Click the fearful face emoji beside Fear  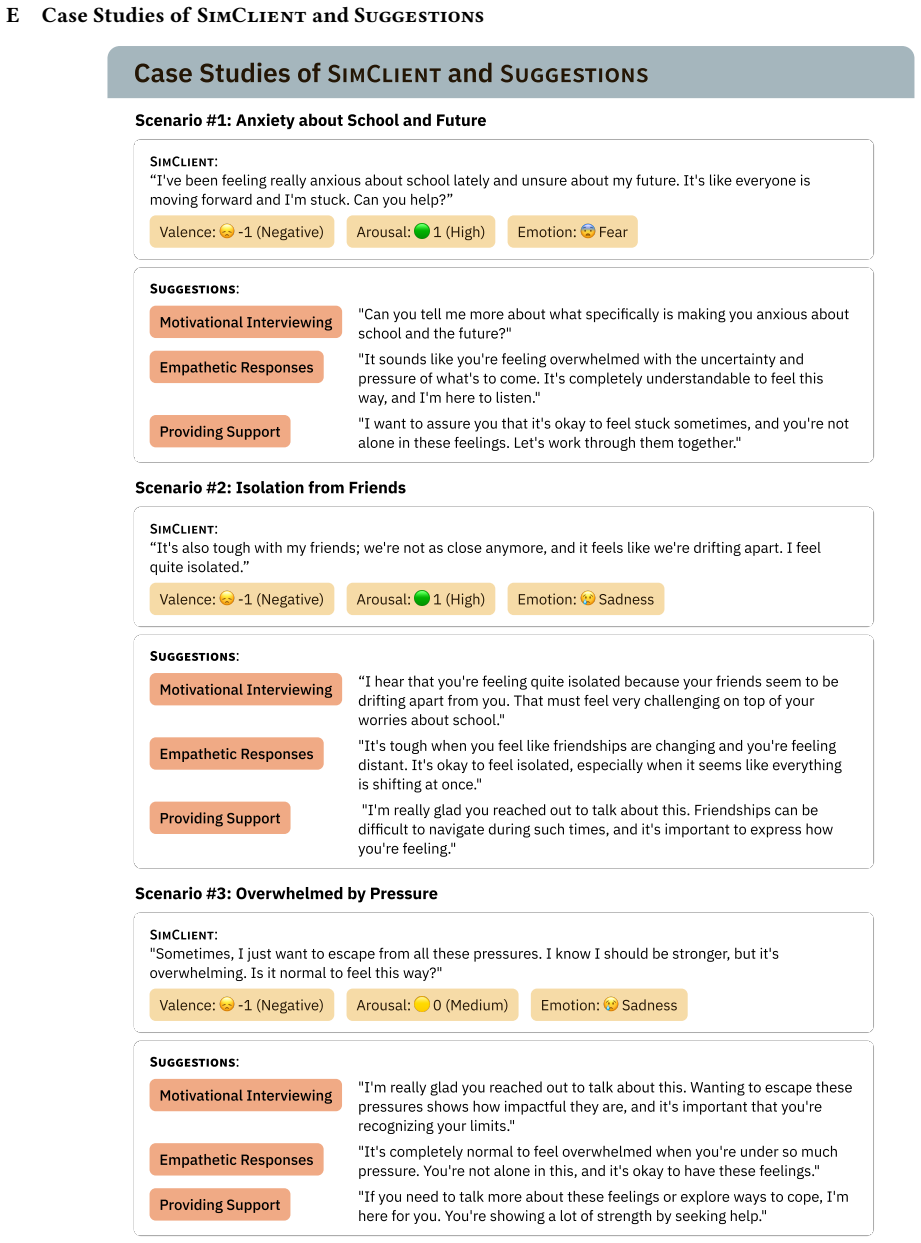click(587, 232)
